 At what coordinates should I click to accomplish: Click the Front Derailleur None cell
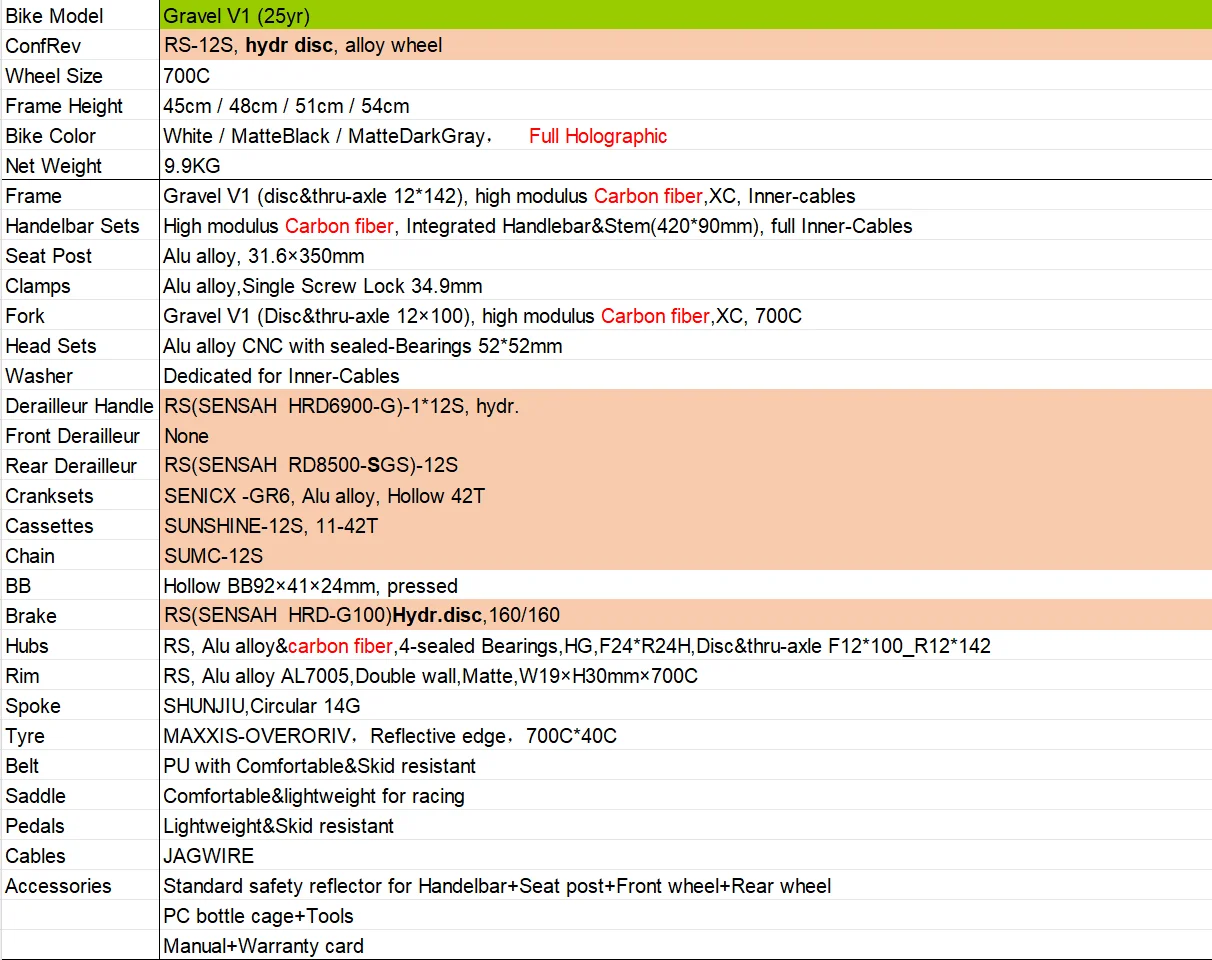(685, 435)
